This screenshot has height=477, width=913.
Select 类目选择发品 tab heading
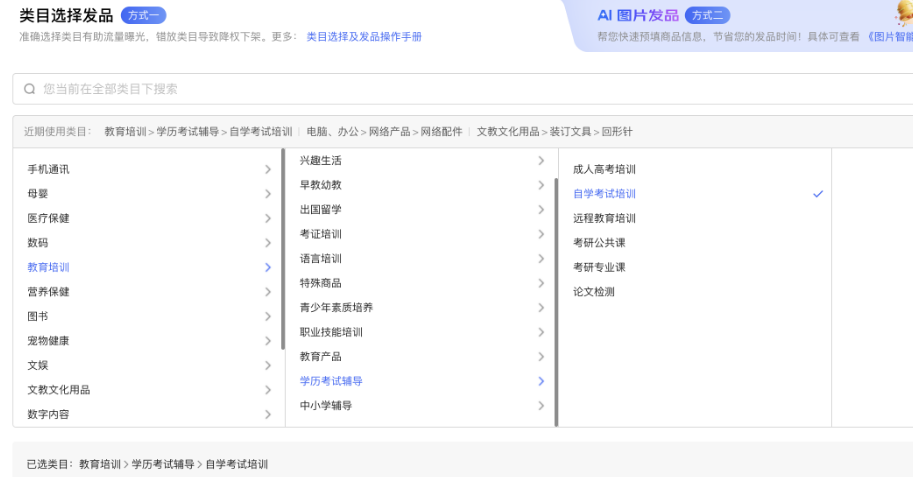coord(66,15)
